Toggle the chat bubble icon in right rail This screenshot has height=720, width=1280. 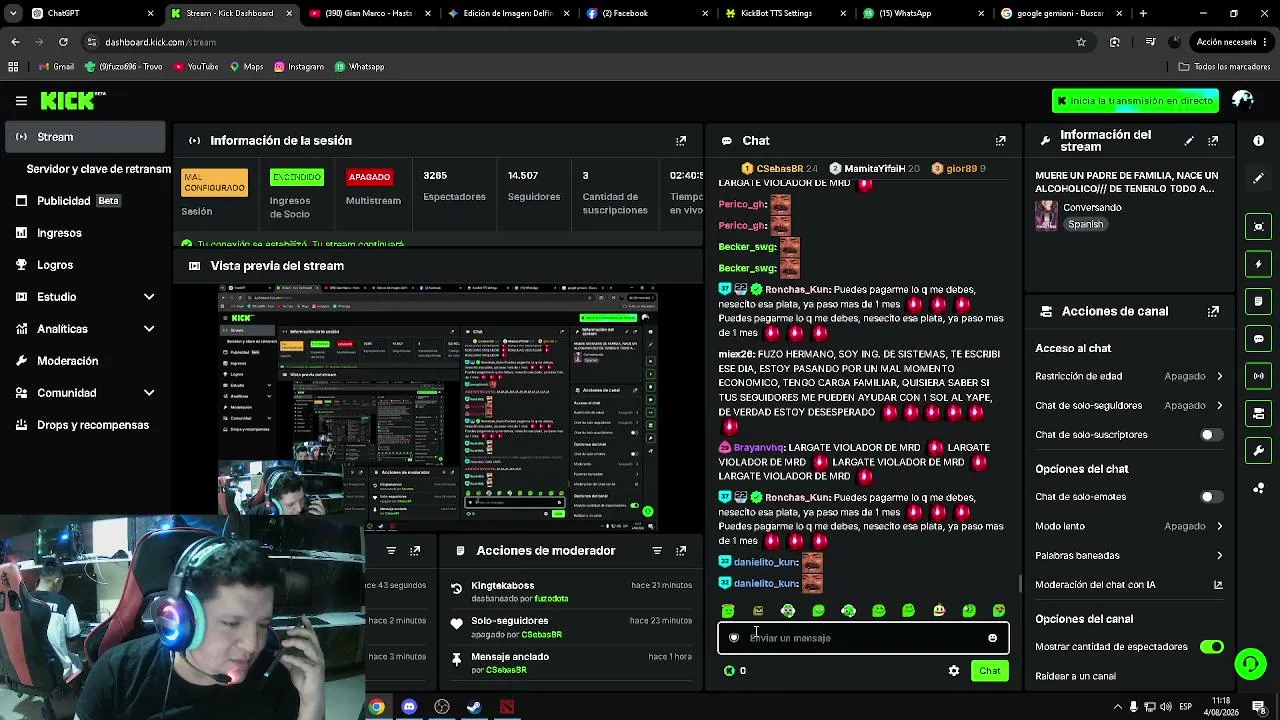pyautogui.click(x=1259, y=339)
